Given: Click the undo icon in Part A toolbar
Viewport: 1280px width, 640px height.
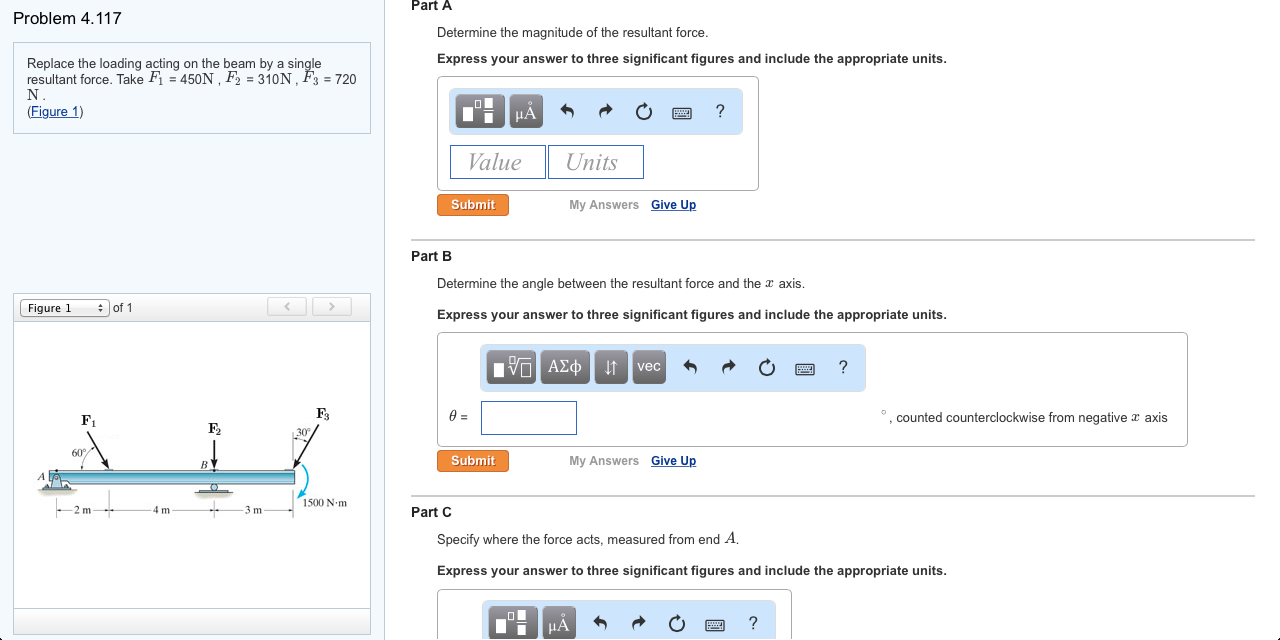Looking at the screenshot, I should click(567, 111).
